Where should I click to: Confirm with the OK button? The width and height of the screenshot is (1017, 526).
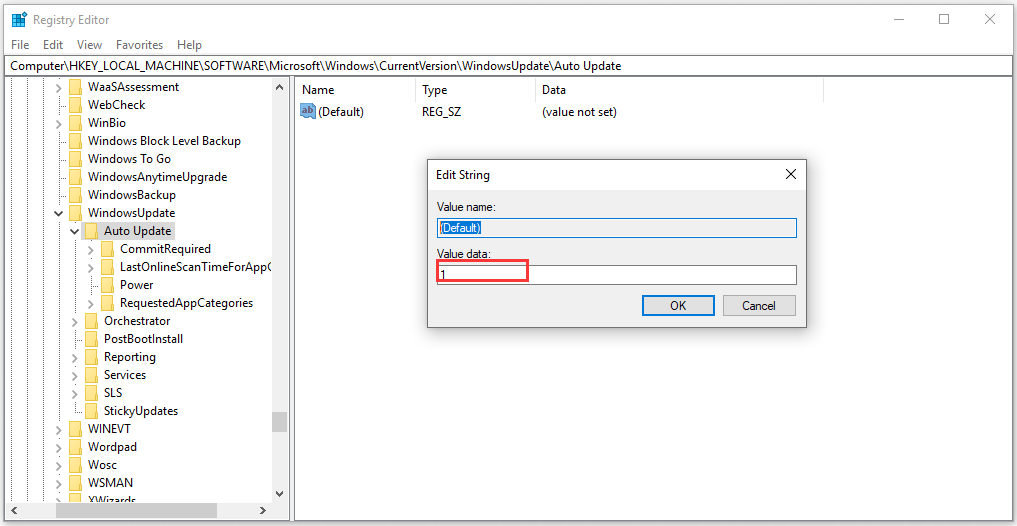pyautogui.click(x=678, y=305)
